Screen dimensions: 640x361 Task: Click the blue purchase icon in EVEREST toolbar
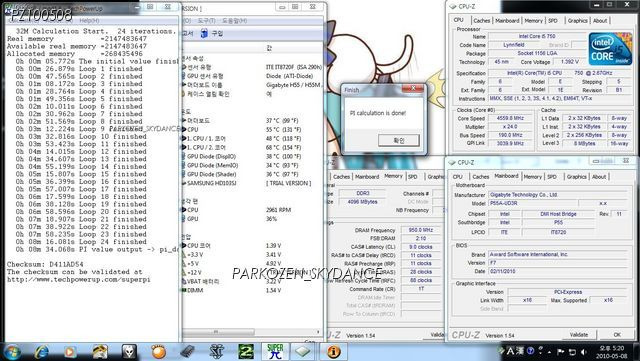204,33
